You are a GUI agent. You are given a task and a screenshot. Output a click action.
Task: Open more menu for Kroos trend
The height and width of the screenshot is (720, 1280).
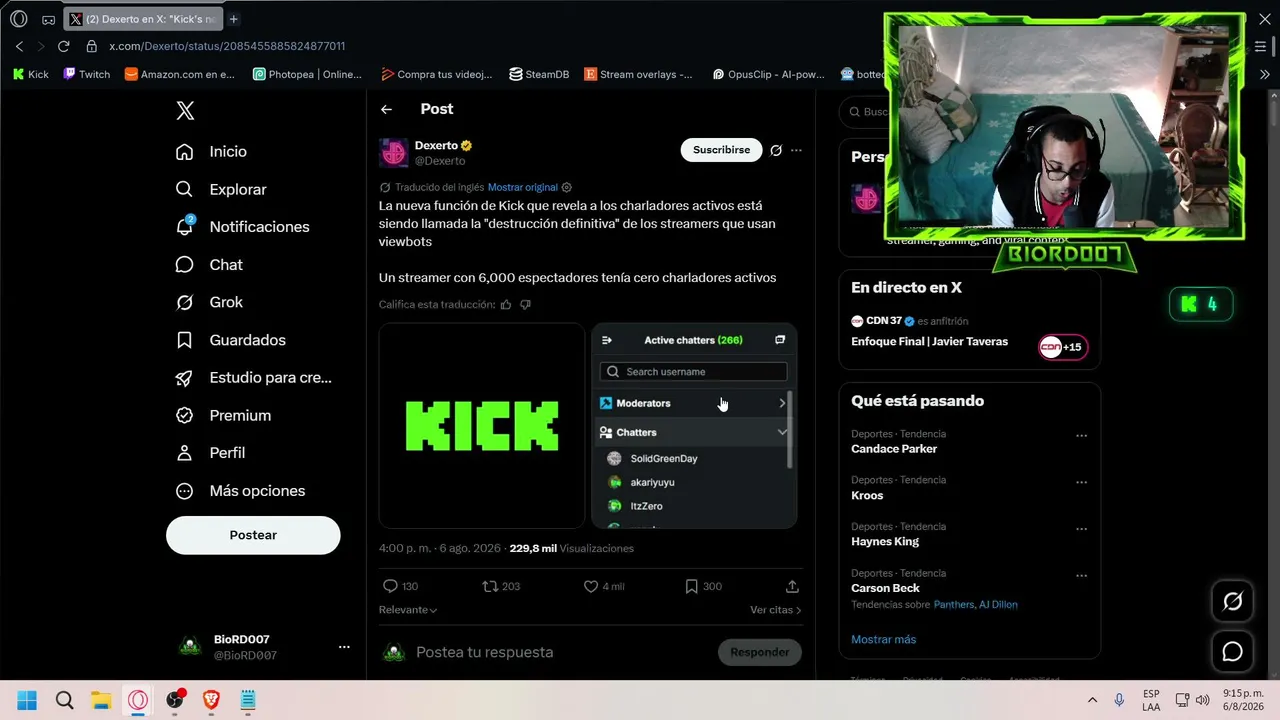click(1081, 482)
